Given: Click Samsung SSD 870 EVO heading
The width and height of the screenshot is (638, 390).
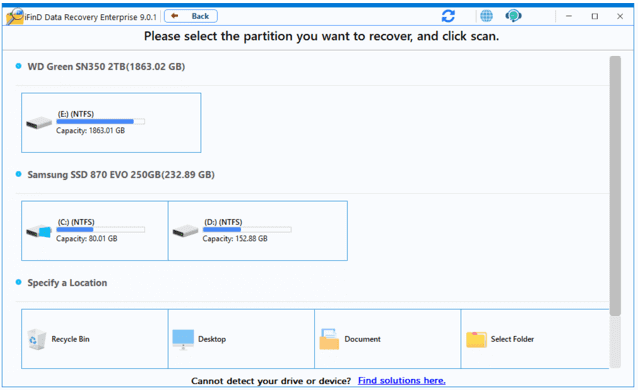Looking at the screenshot, I should pos(121,175).
